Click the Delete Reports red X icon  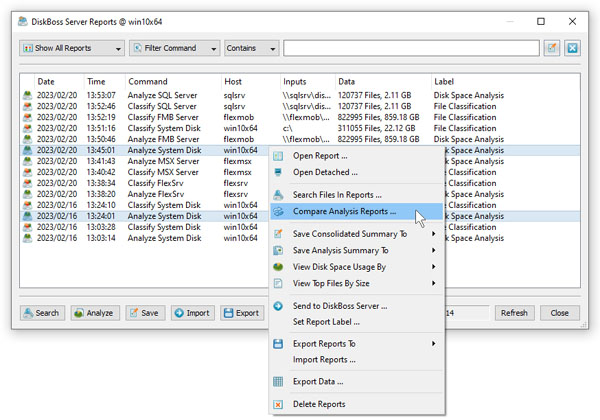pyautogui.click(x=278, y=404)
